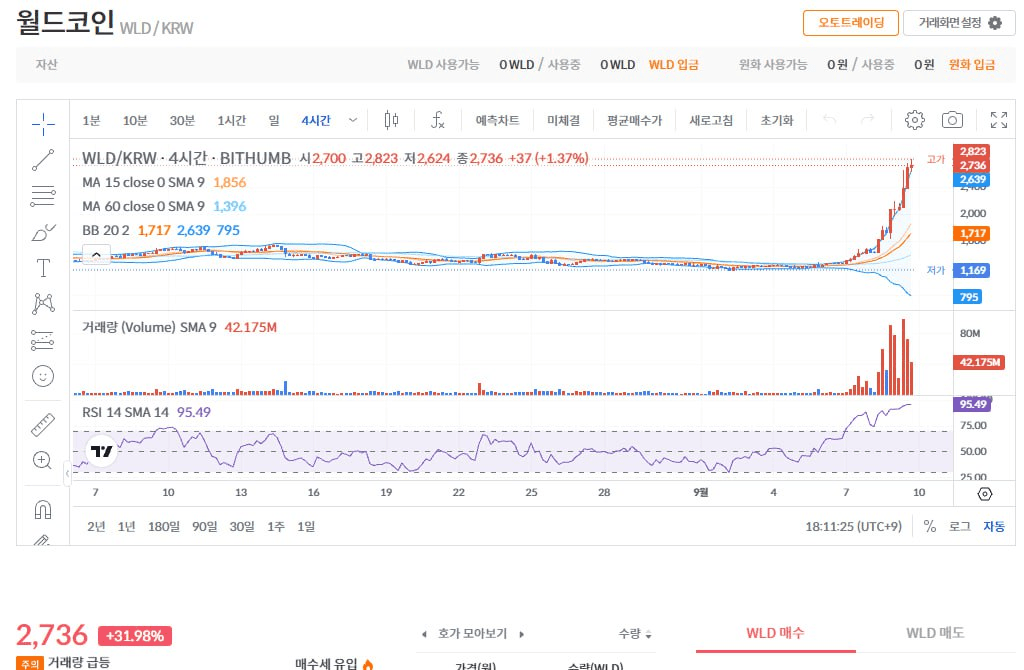Go to previous 호가 모아보기 option
Viewport: 1024px width, 670px height.
point(424,634)
